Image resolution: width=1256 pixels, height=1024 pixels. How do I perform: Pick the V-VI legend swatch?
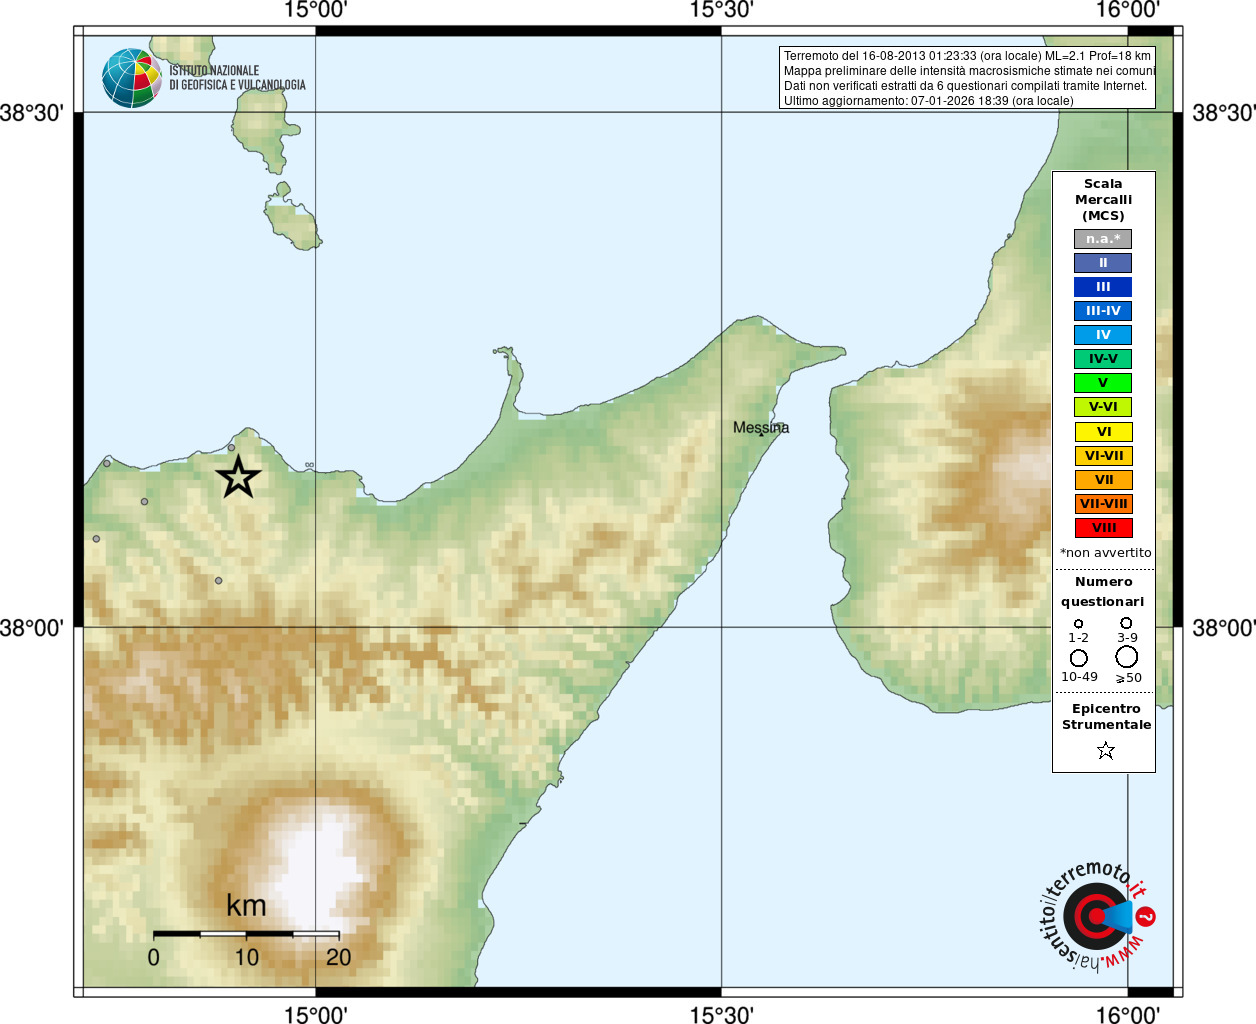[x=1103, y=407]
